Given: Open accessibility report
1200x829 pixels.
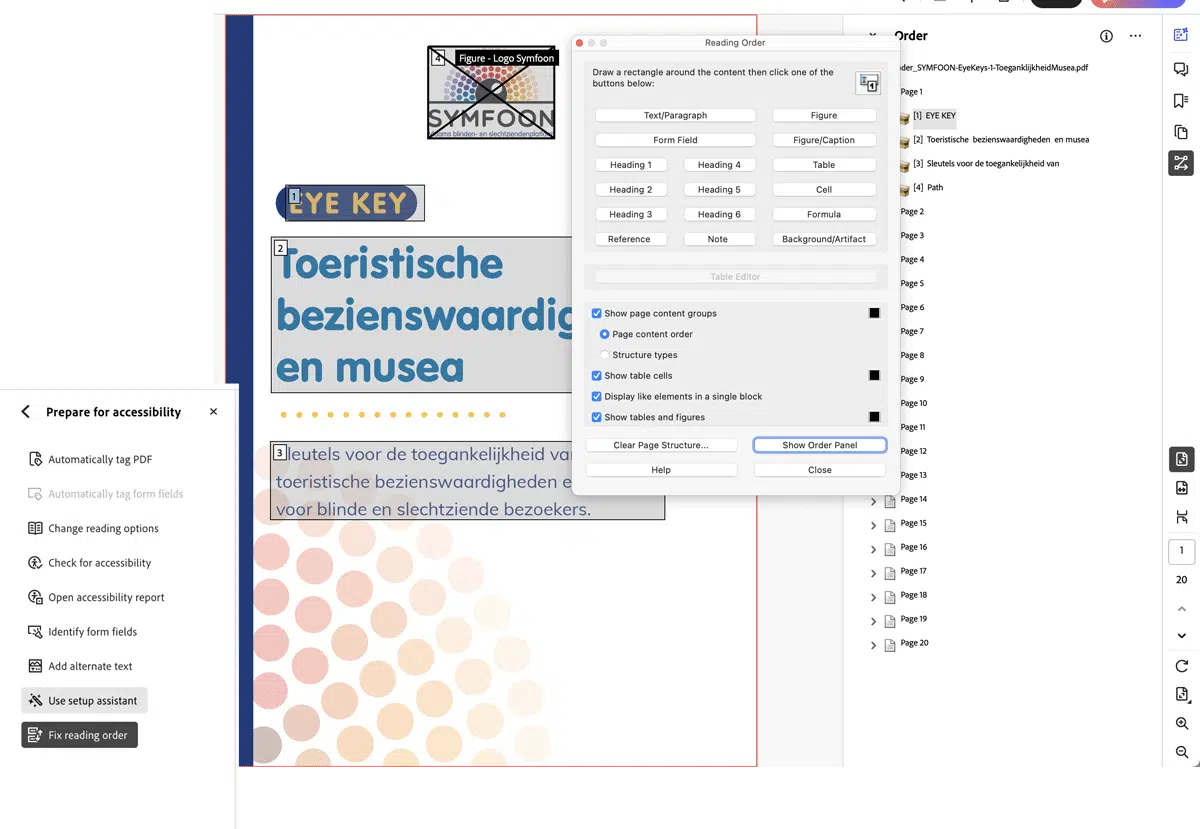Looking at the screenshot, I should coord(96,598).
